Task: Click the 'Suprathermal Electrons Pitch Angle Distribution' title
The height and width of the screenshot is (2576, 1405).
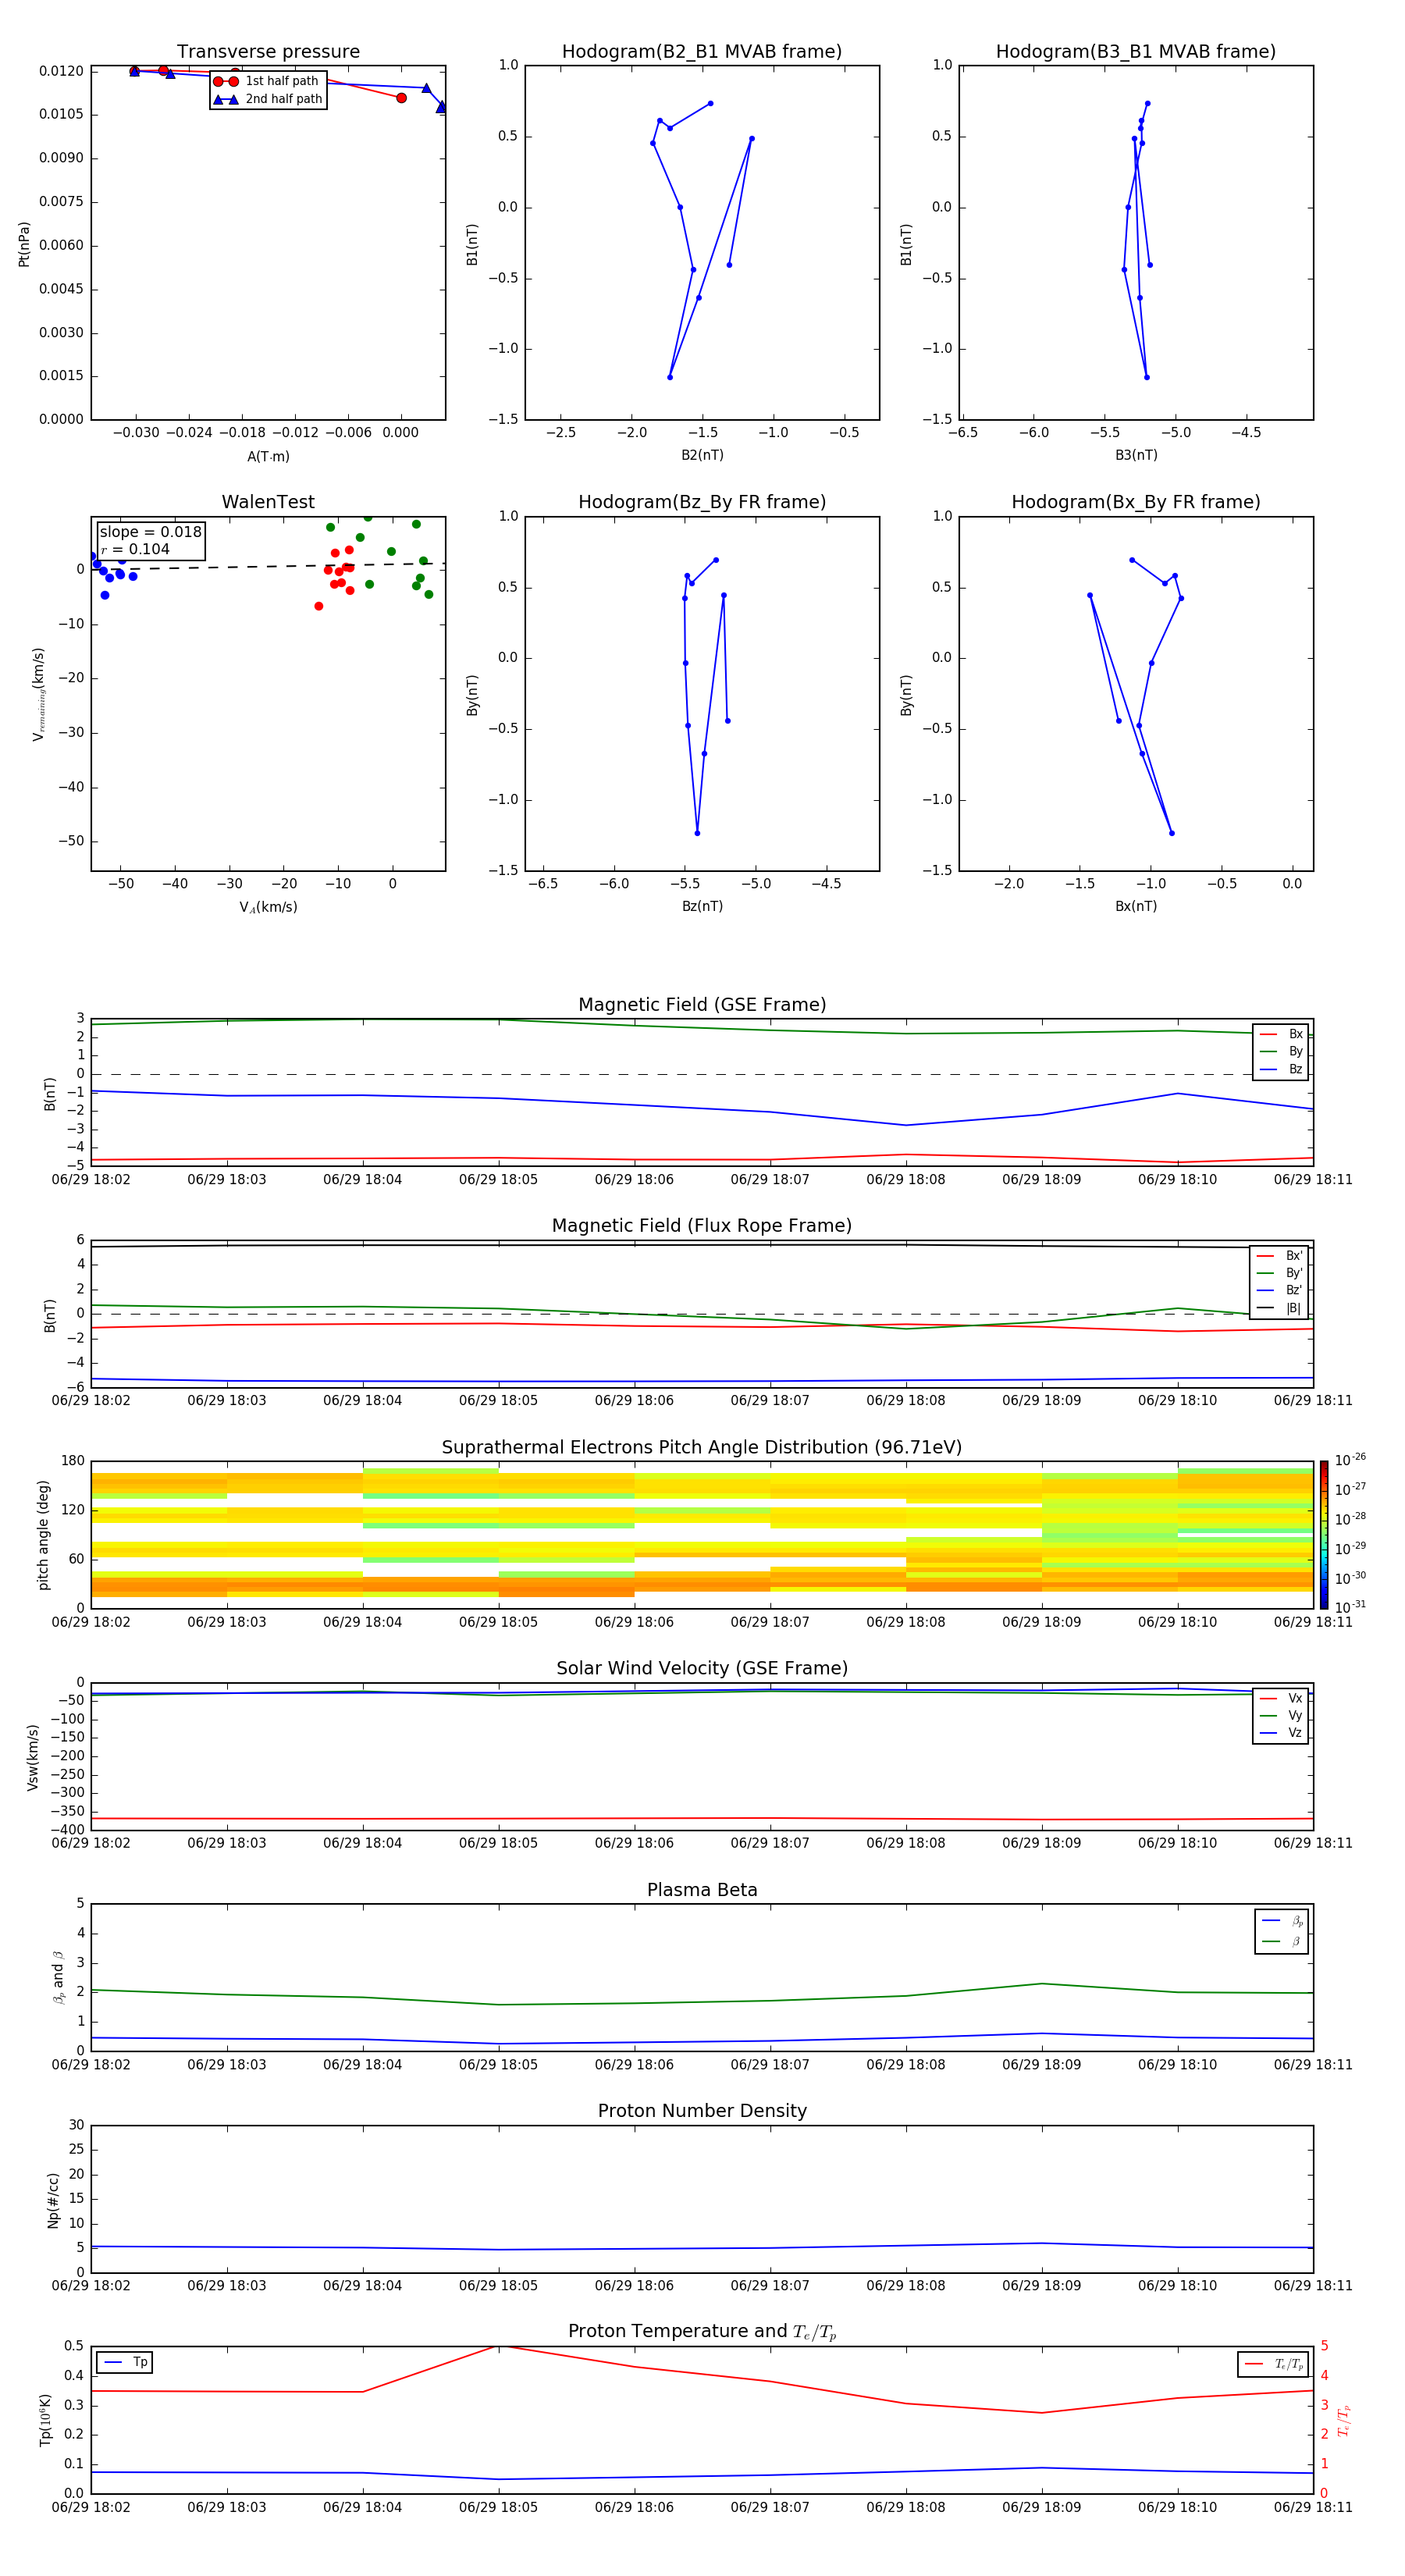Action: click(702, 1448)
